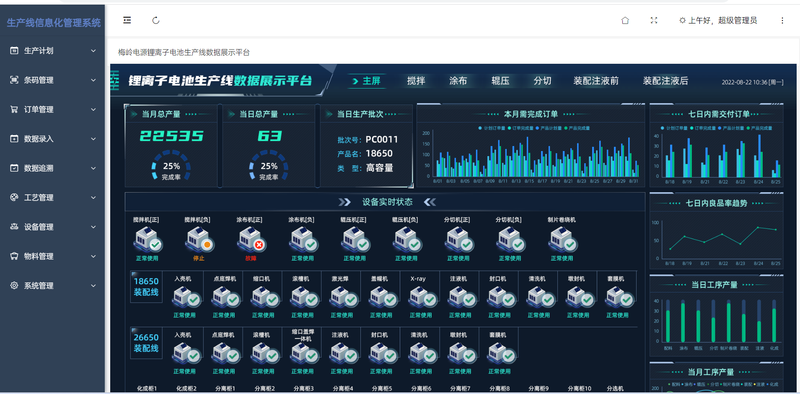
Task: Expand the 设备管理 chevron arrow
Action: click(93, 227)
